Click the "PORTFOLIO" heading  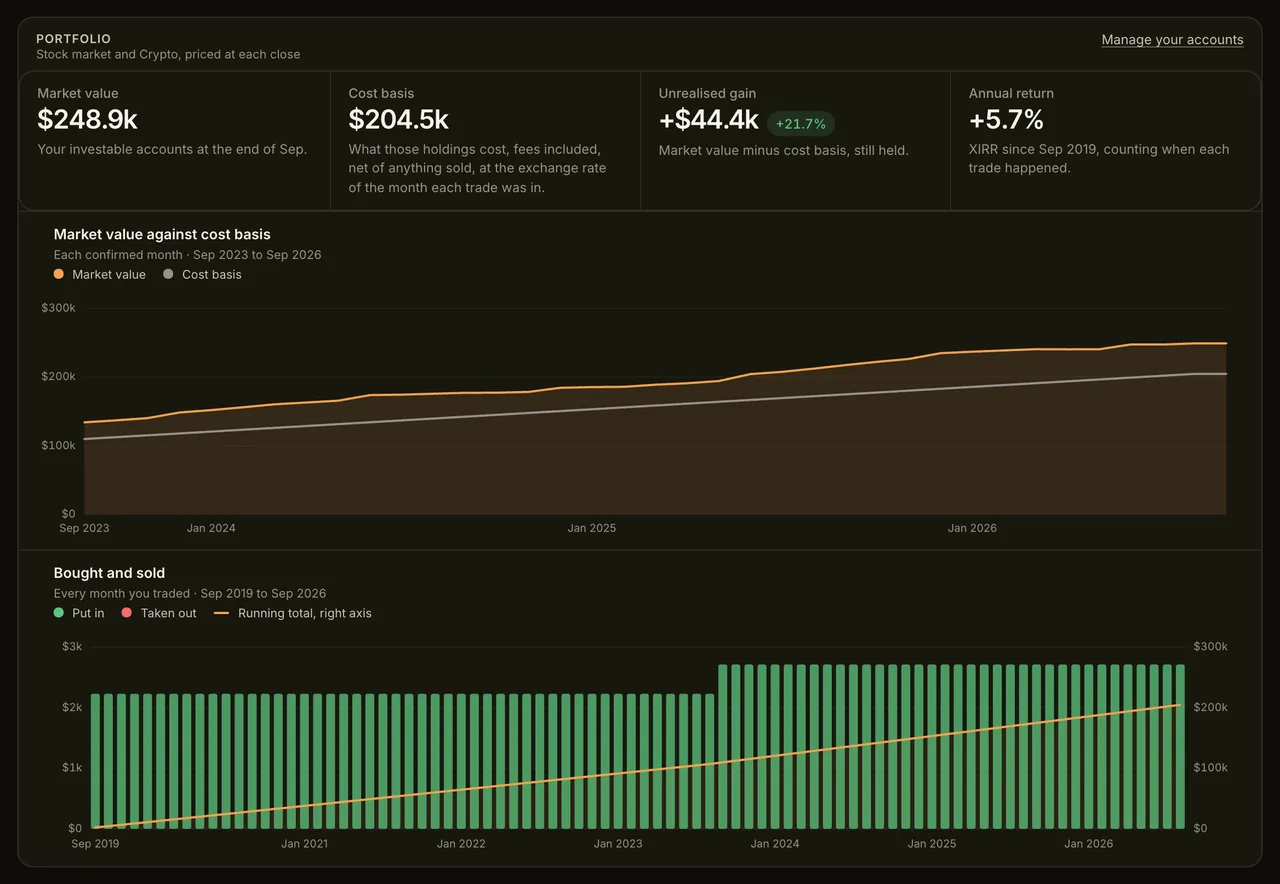click(74, 39)
